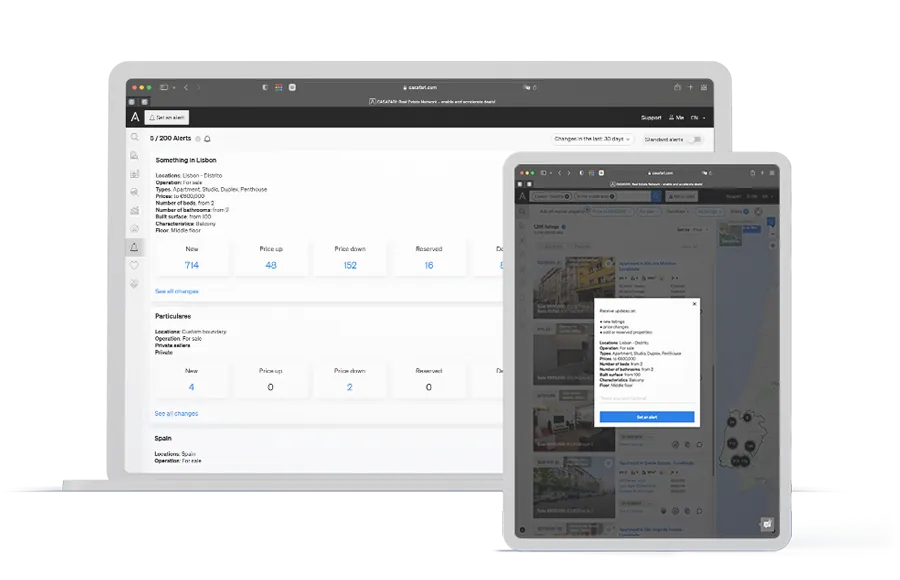Screen dimensions: 900x580
Task: Select the alerts bell in the laptop sidebar
Action: coord(134,247)
